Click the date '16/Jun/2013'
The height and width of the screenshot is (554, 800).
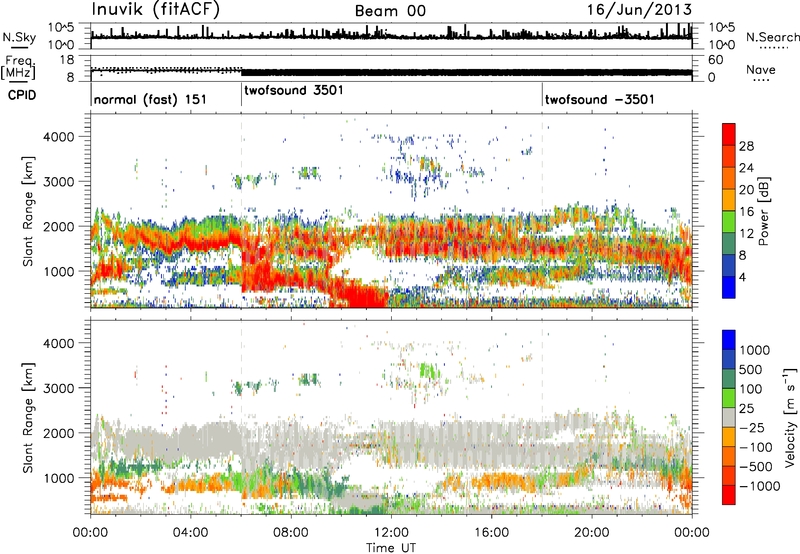[639, 10]
